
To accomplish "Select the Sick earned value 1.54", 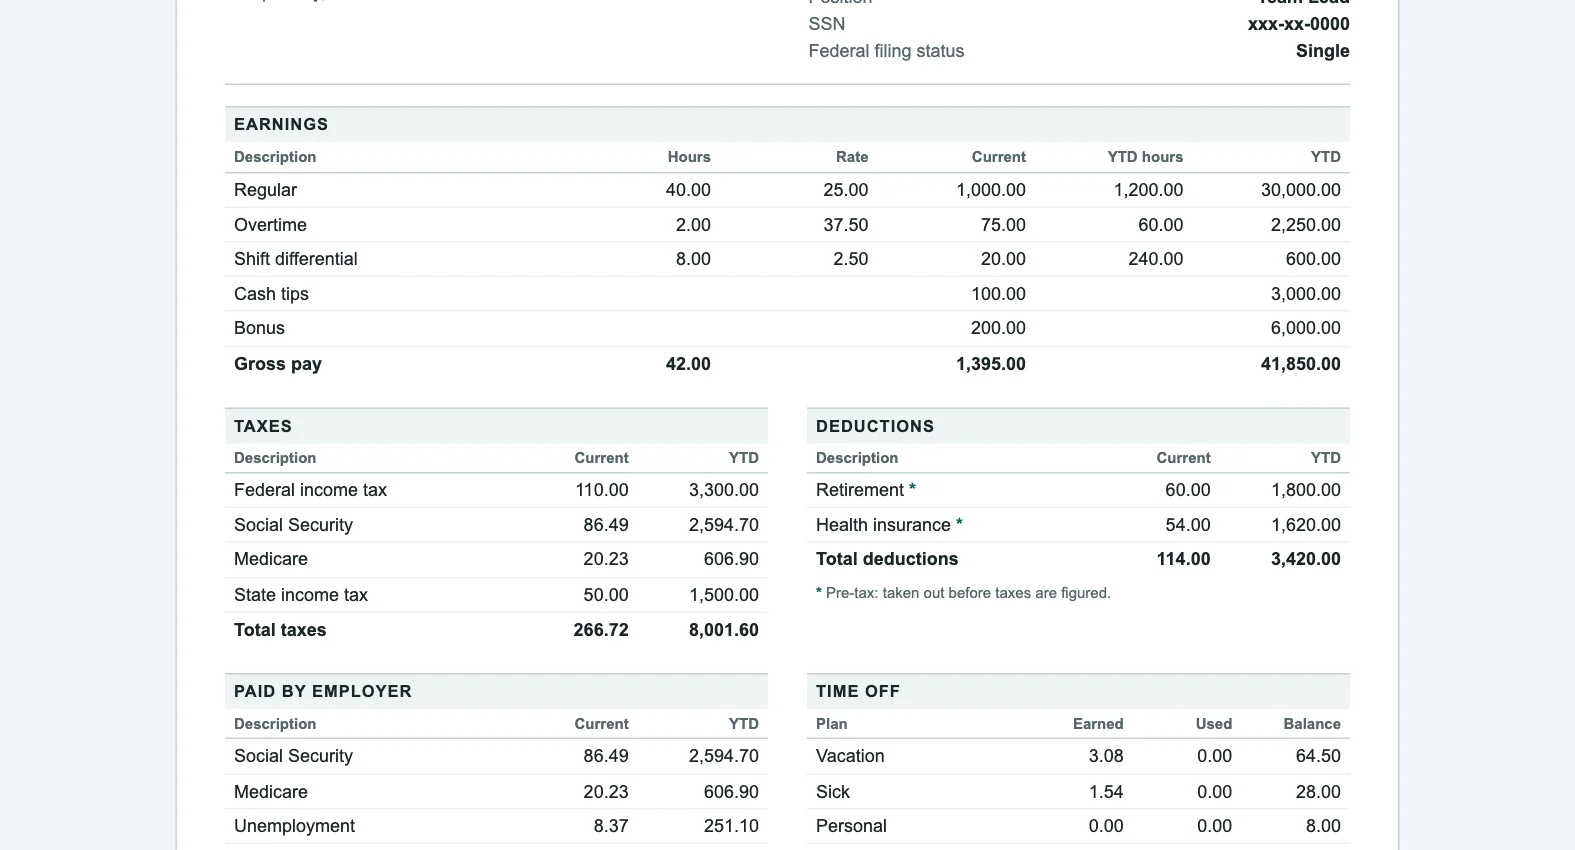I will [x=1106, y=792].
